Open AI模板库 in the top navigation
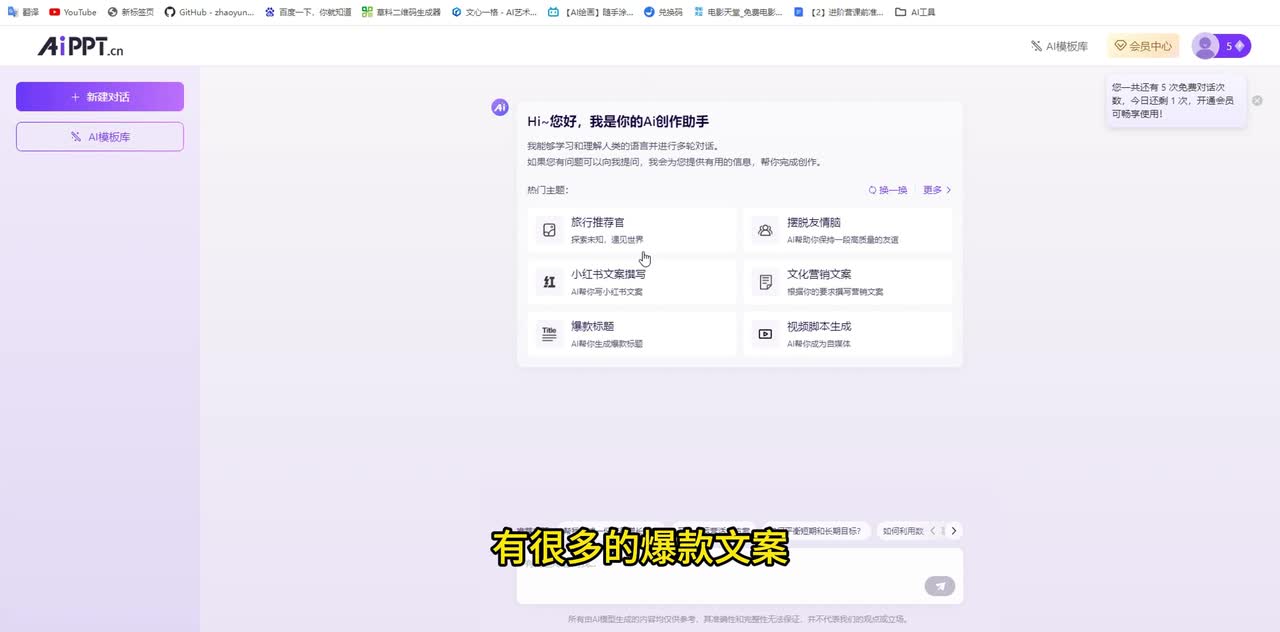Screen dimensions: 1280x632 pyautogui.click(x=1059, y=46)
